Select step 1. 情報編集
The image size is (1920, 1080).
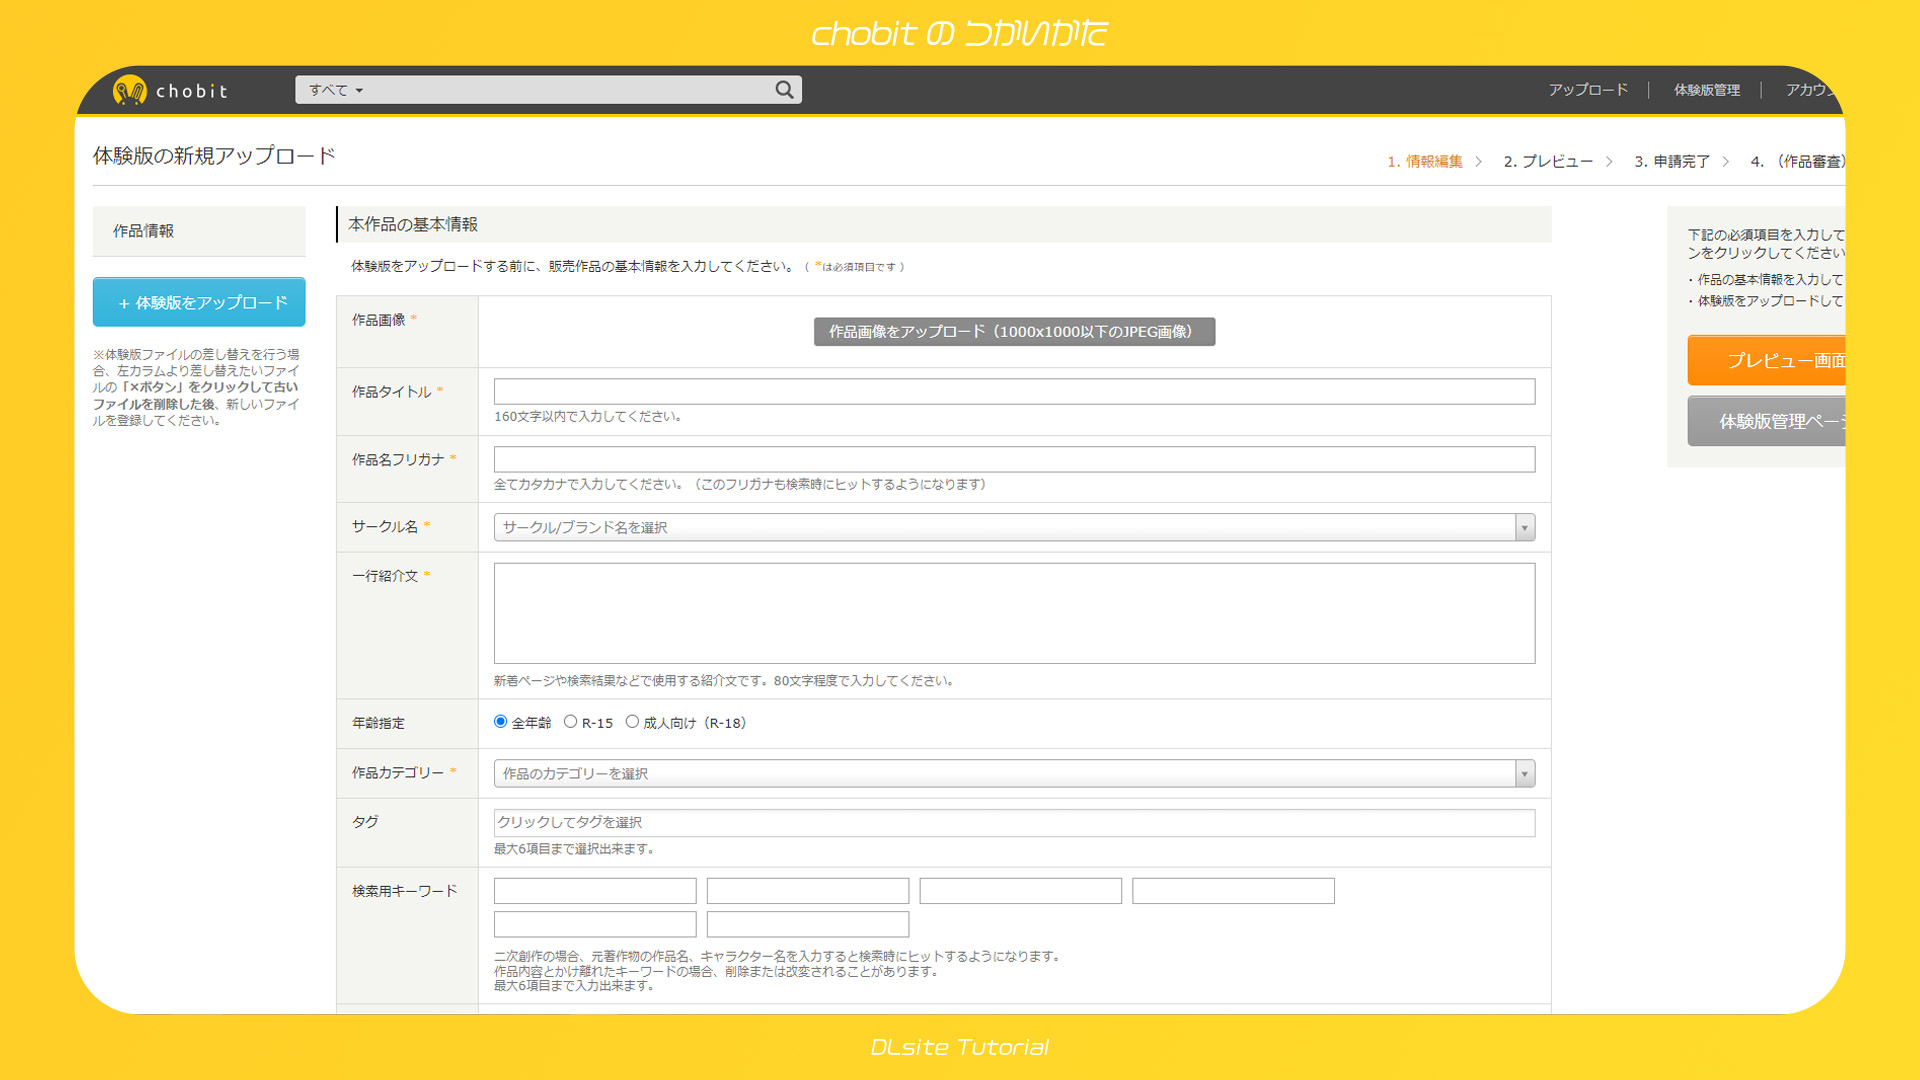[x=1425, y=161]
